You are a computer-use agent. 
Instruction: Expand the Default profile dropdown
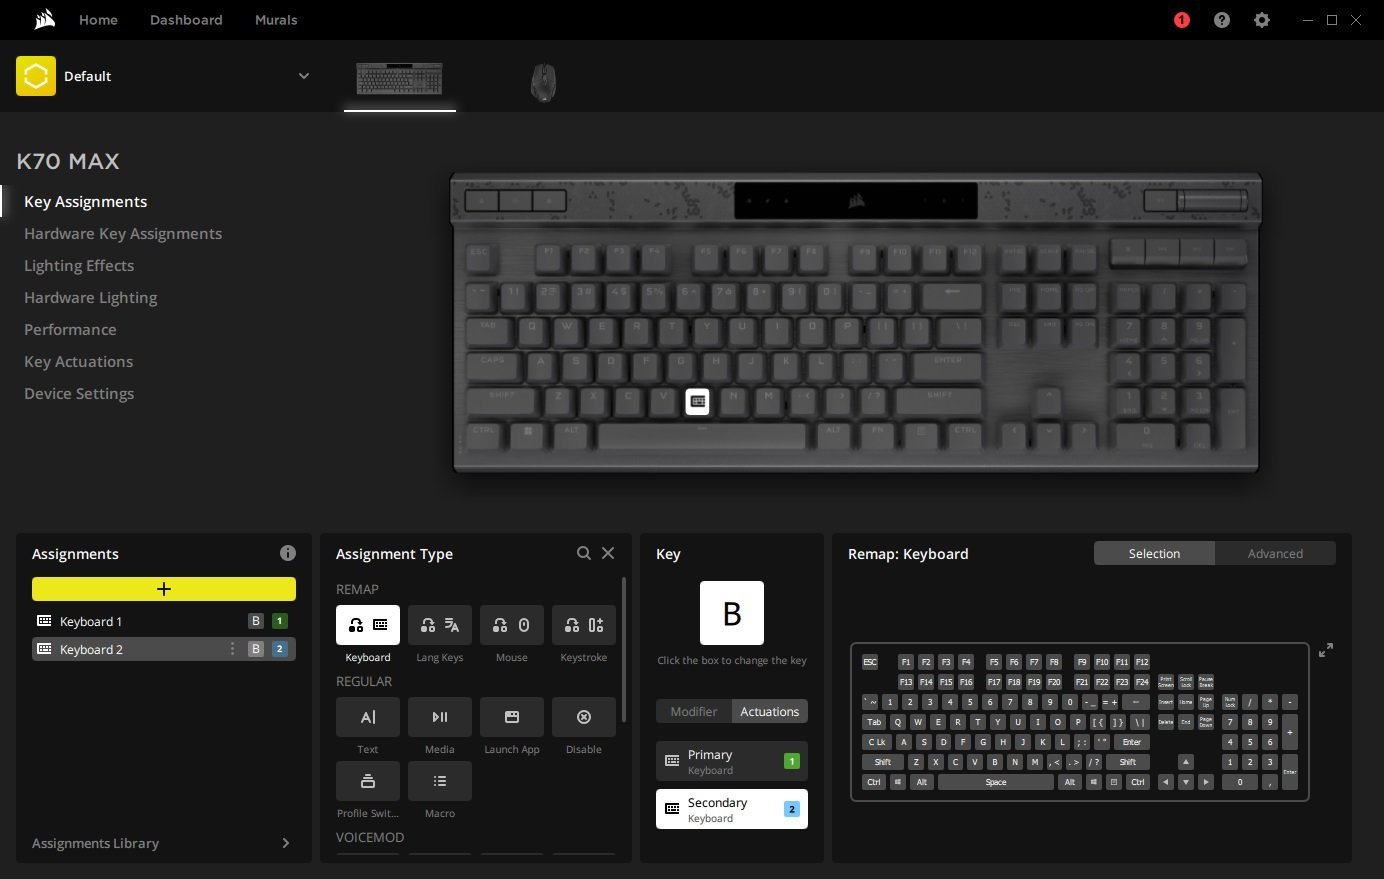(x=303, y=76)
